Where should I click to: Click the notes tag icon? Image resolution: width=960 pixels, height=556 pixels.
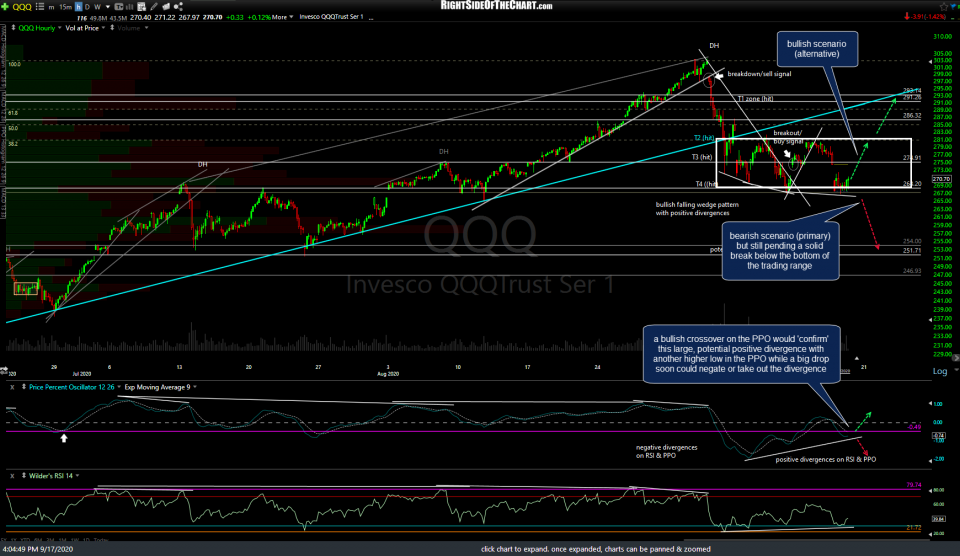click(166, 7)
